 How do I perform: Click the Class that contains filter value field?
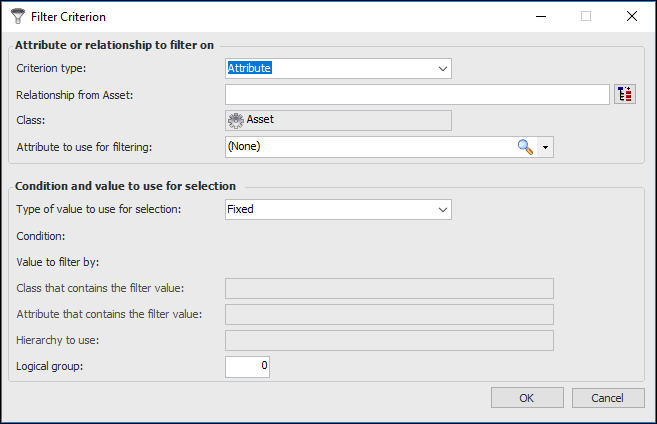(389, 289)
